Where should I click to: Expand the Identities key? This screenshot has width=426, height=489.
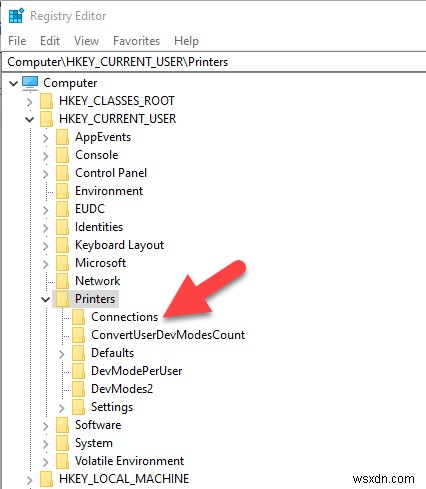46,228
